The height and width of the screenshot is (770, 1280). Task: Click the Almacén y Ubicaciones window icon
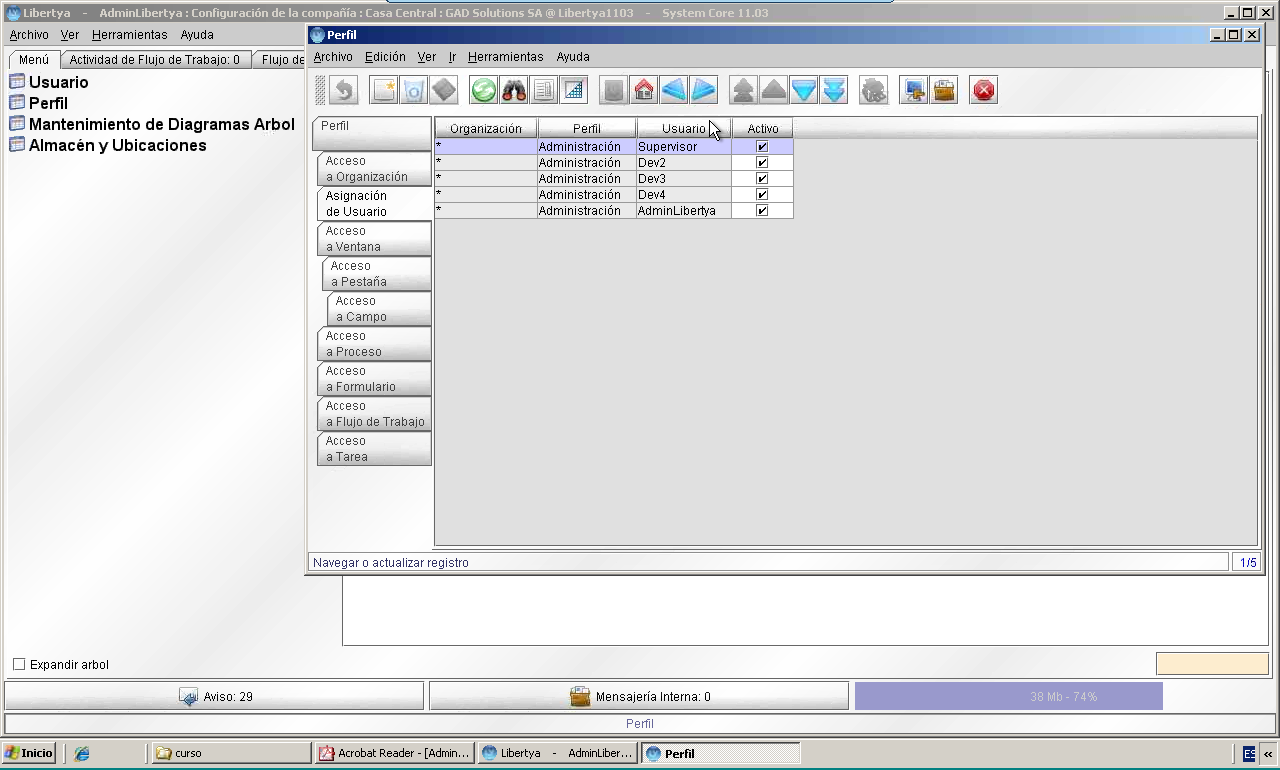pyautogui.click(x=17, y=144)
